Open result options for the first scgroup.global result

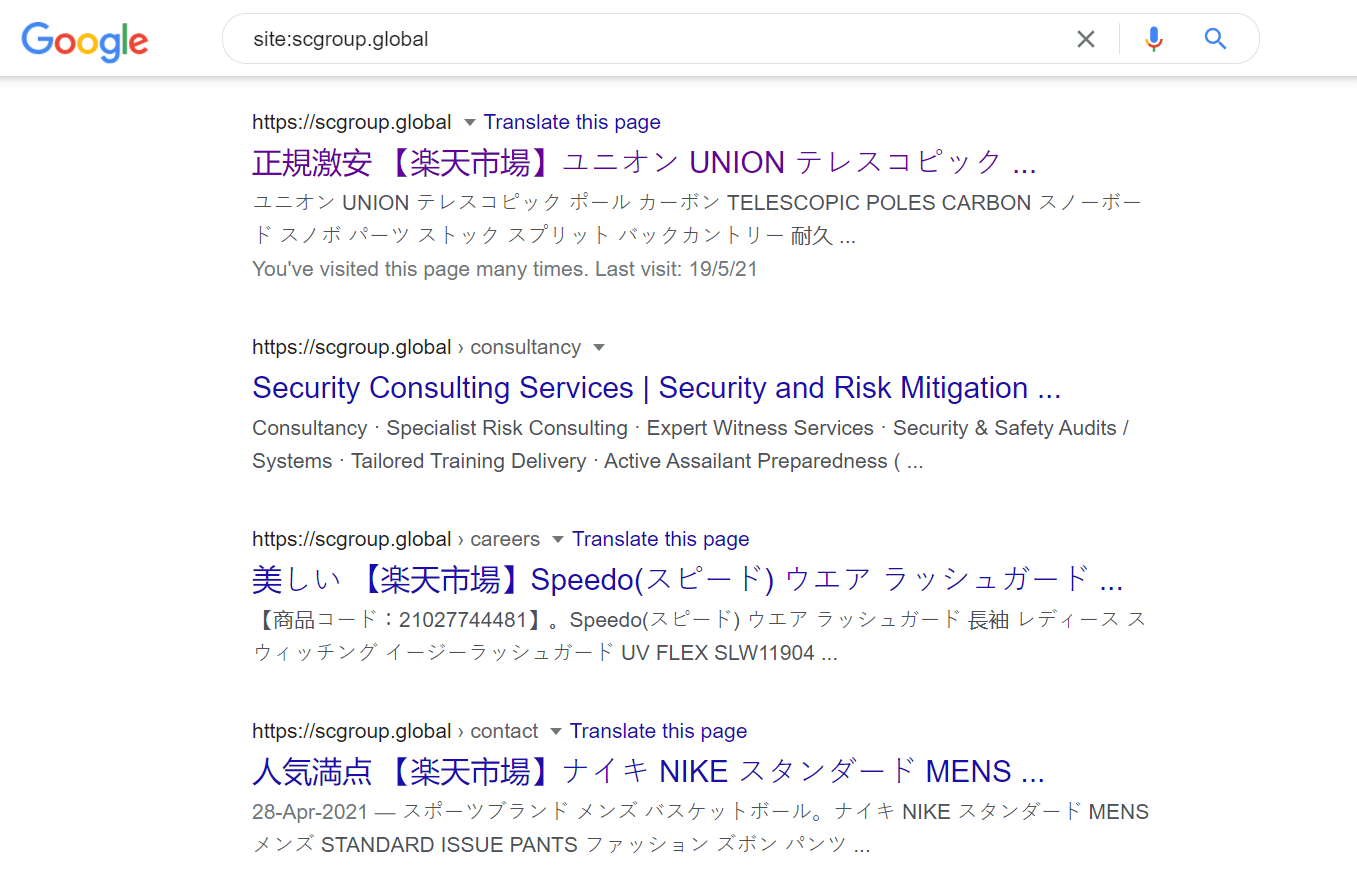pyautogui.click(x=468, y=122)
